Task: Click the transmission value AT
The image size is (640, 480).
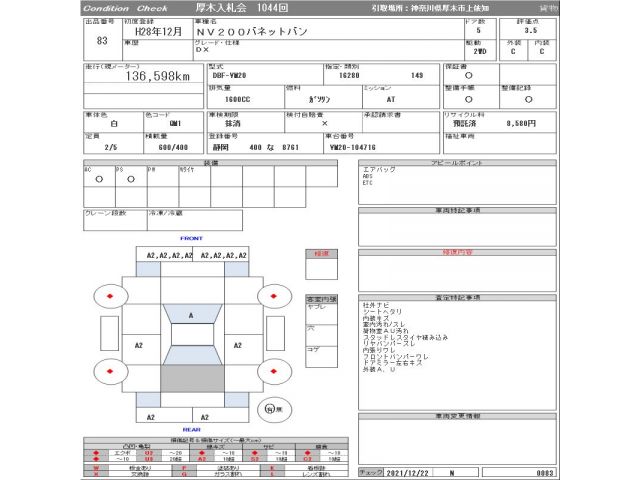Action: 391,100
